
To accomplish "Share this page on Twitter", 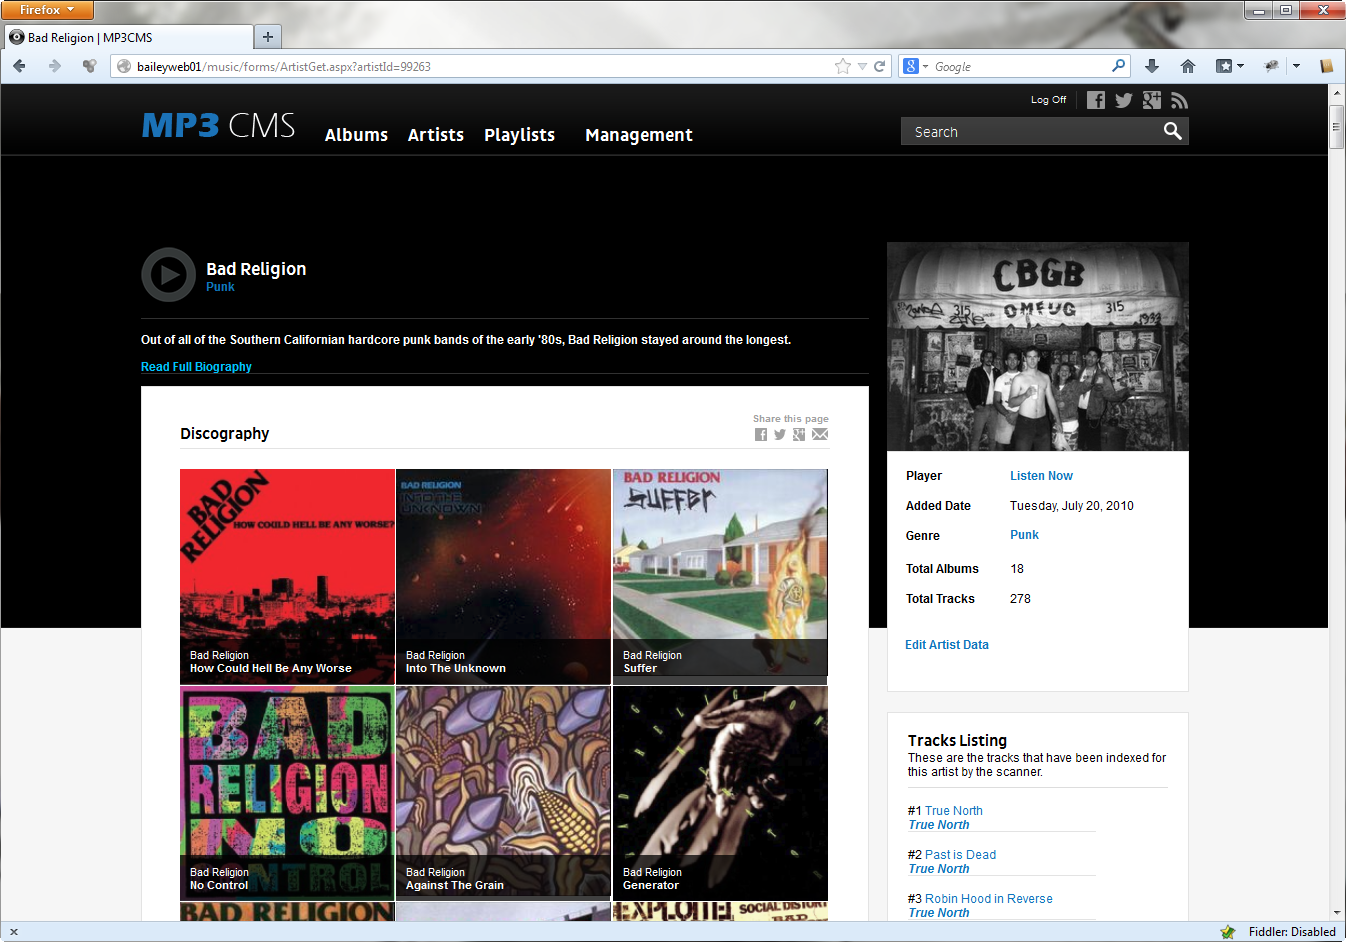I will coord(780,434).
